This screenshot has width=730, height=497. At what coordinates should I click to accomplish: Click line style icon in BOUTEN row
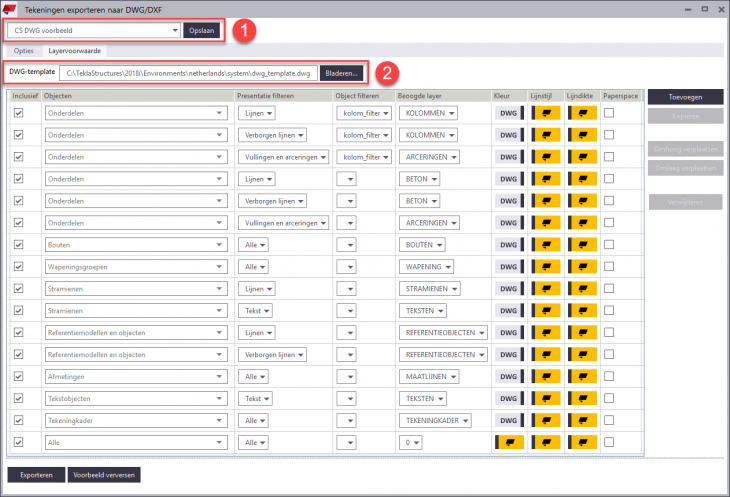click(x=546, y=244)
